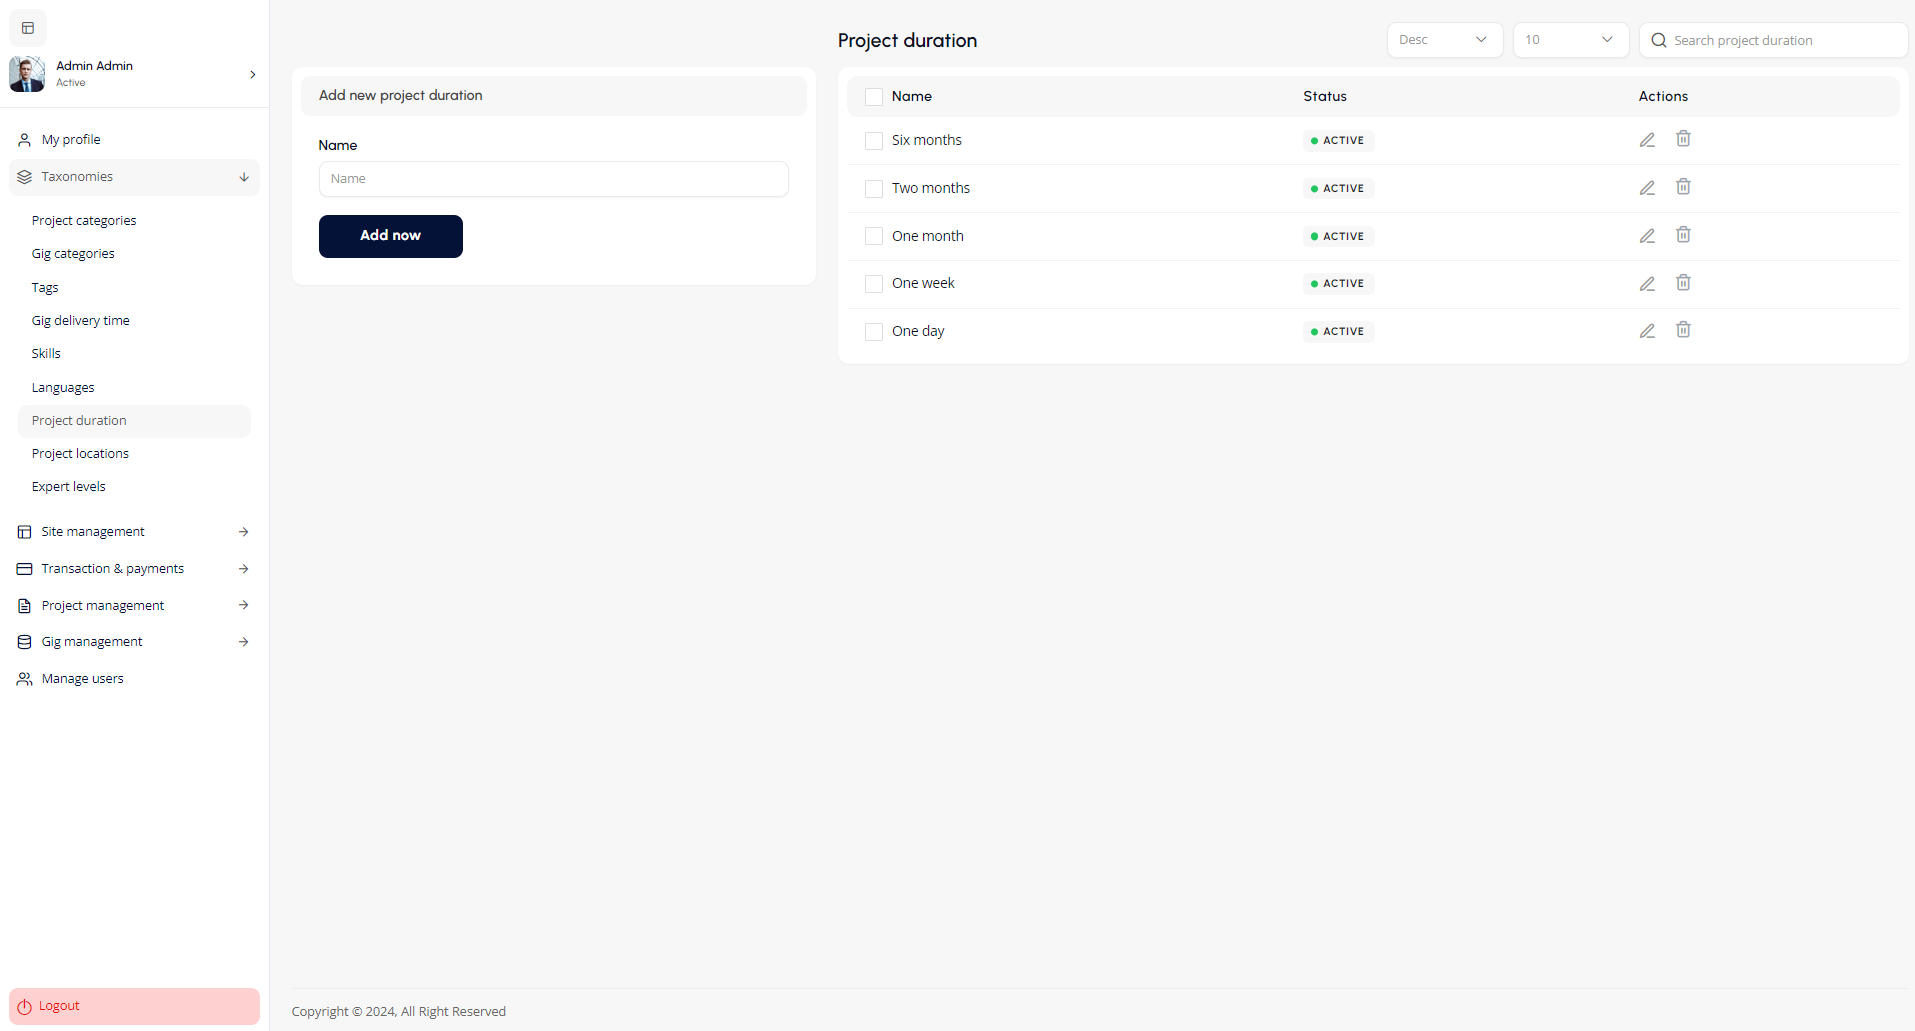Edit the One month duration
Viewport: 1915px width, 1031px height.
coord(1647,236)
